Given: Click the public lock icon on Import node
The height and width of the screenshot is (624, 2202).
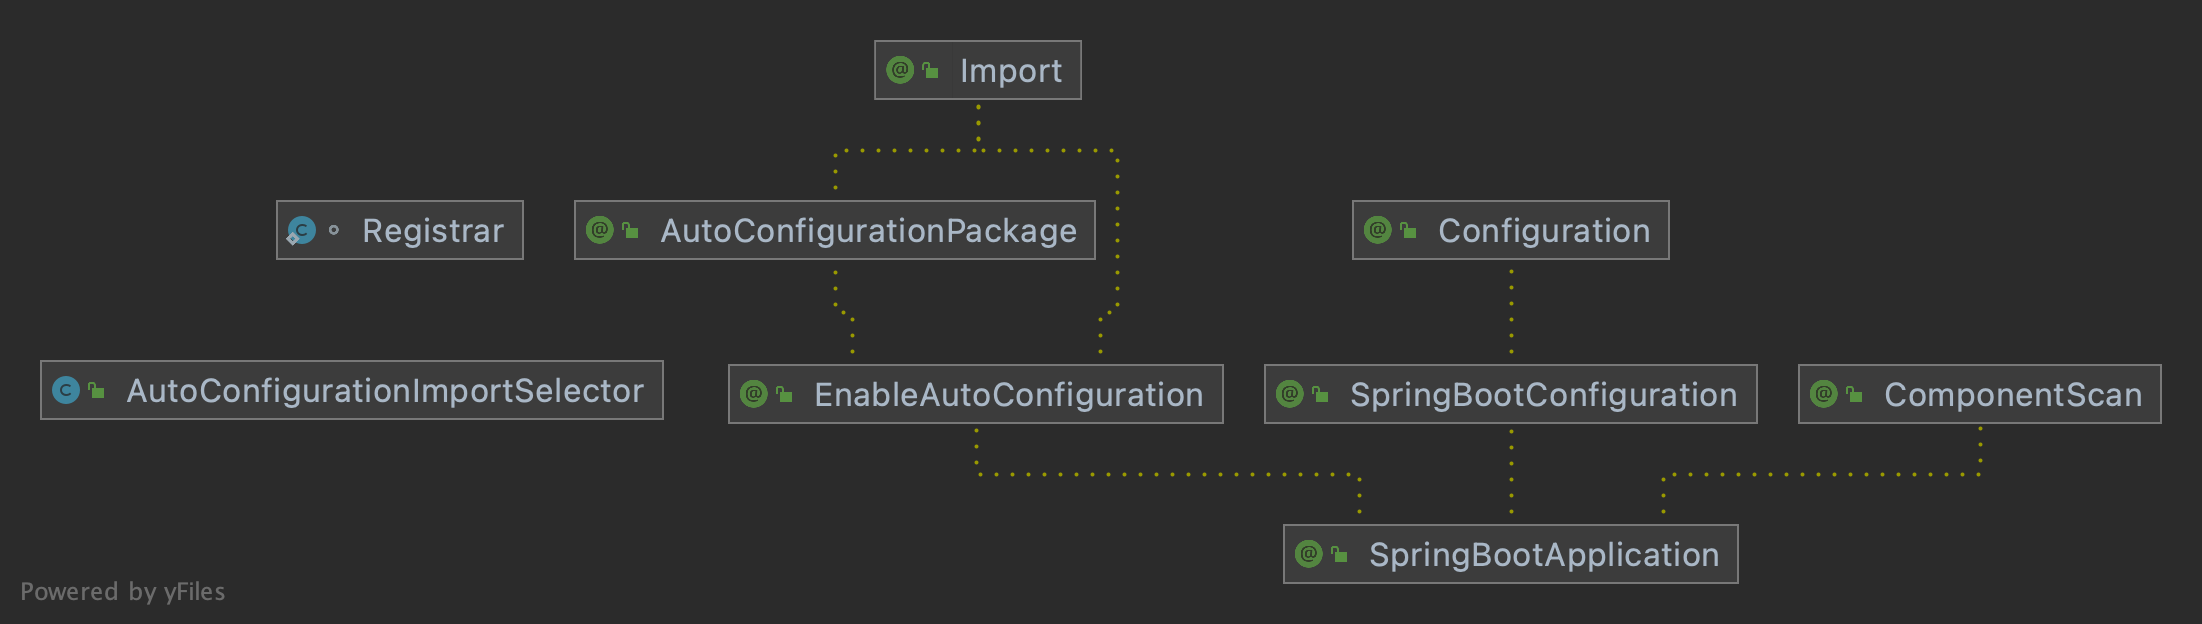Looking at the screenshot, I should (931, 70).
